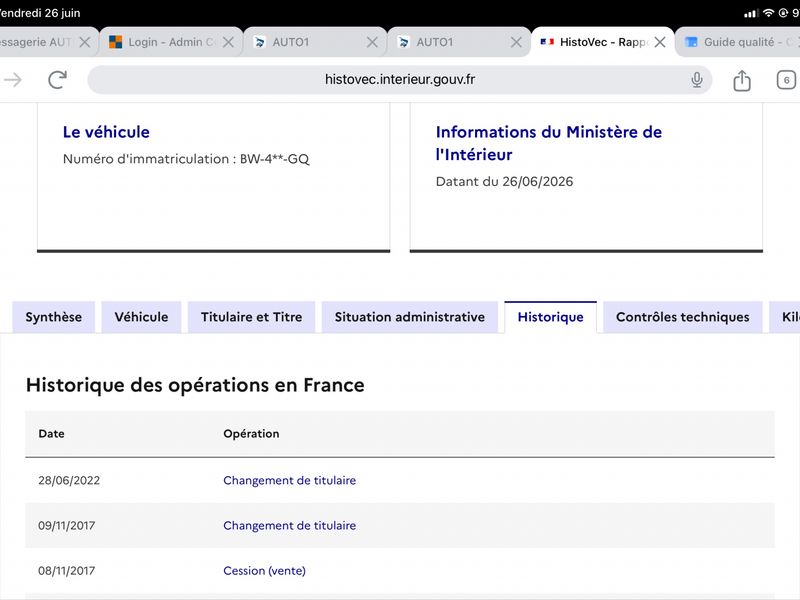Screen dimensions: 800x600
Task: Go forward with the arrow icon
Action: click(x=13, y=80)
